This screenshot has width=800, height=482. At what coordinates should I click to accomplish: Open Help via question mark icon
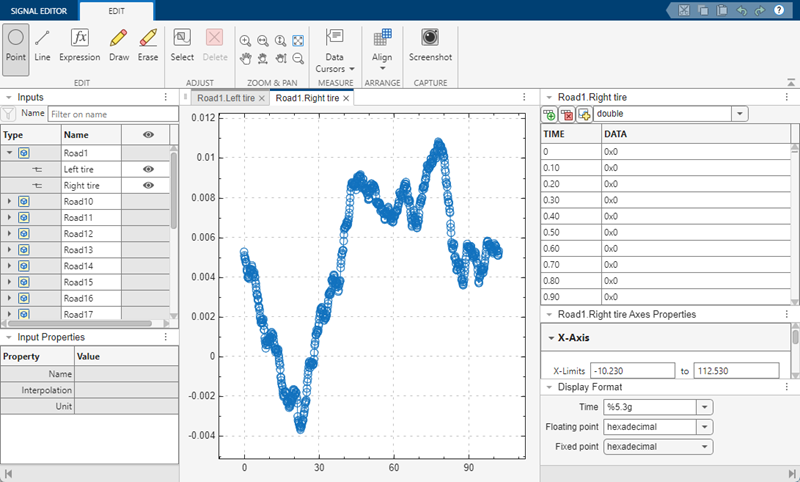[779, 10]
